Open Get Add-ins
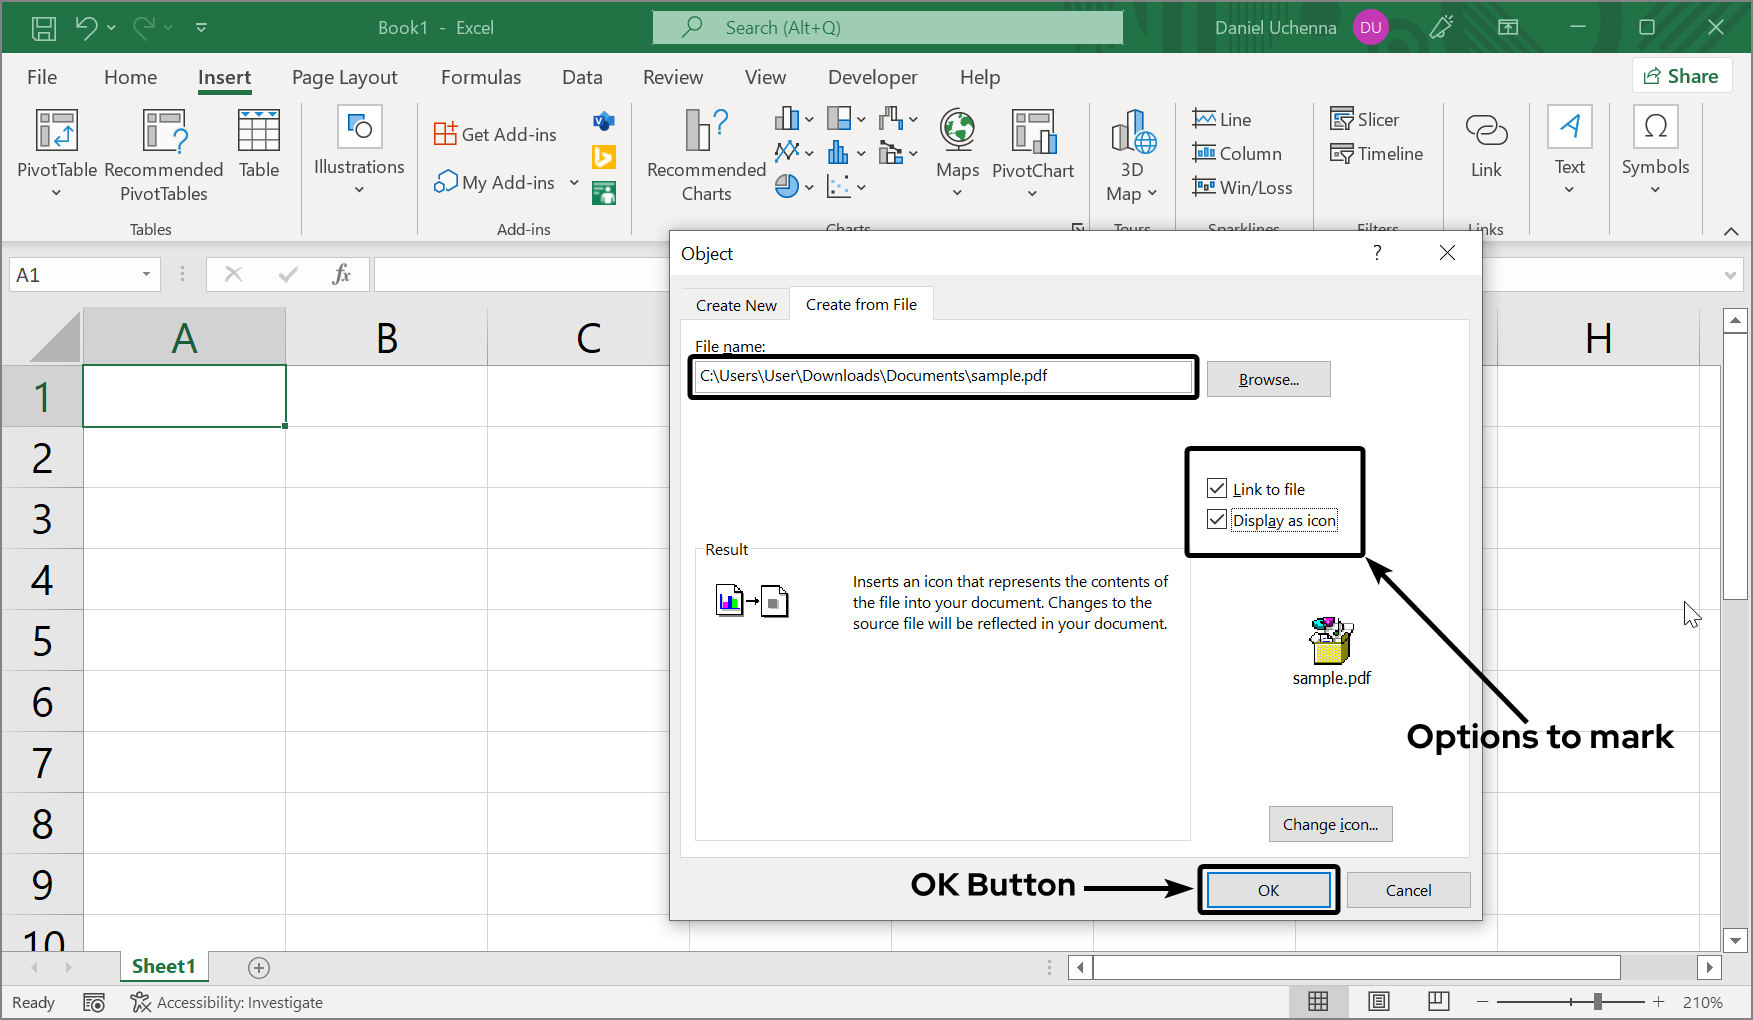1753x1020 pixels. click(496, 134)
